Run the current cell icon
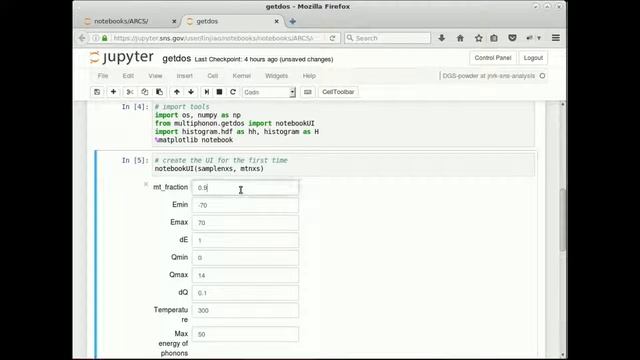This screenshot has height=360, width=640. click(207, 92)
